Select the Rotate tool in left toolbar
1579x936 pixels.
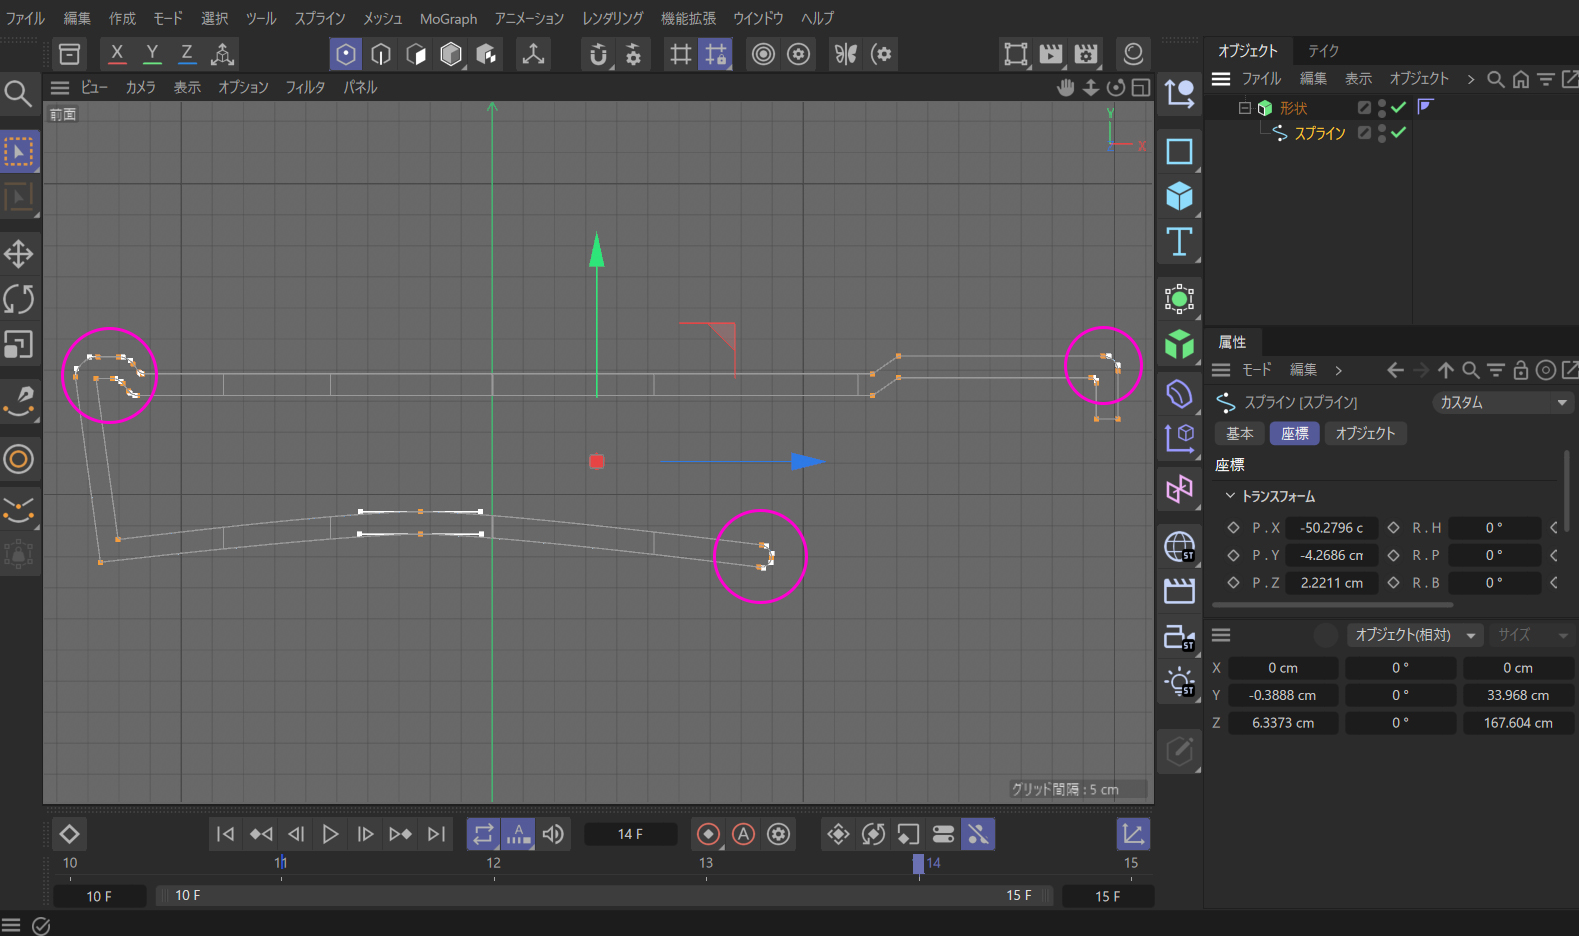18,299
